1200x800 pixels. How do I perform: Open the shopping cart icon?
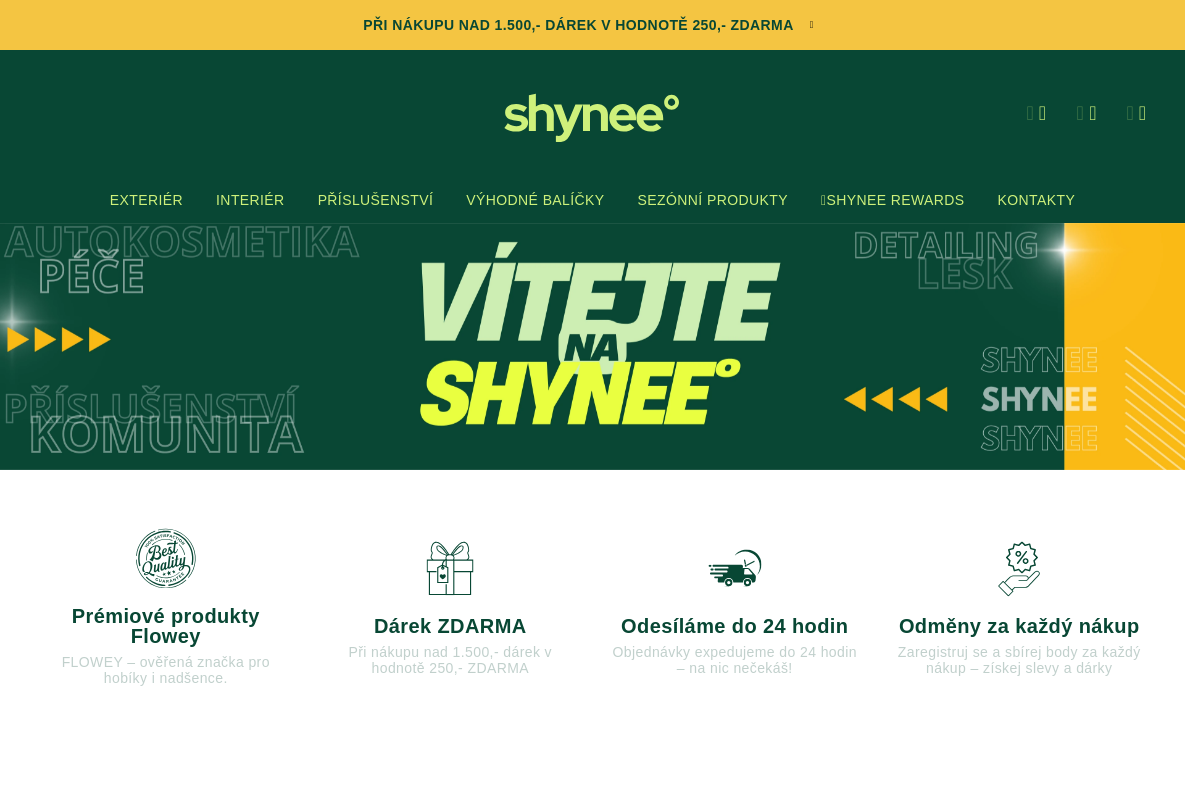point(1136,112)
